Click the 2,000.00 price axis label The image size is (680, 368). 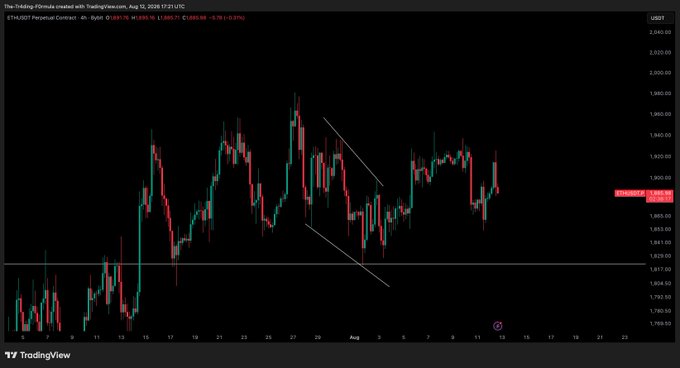[660, 73]
